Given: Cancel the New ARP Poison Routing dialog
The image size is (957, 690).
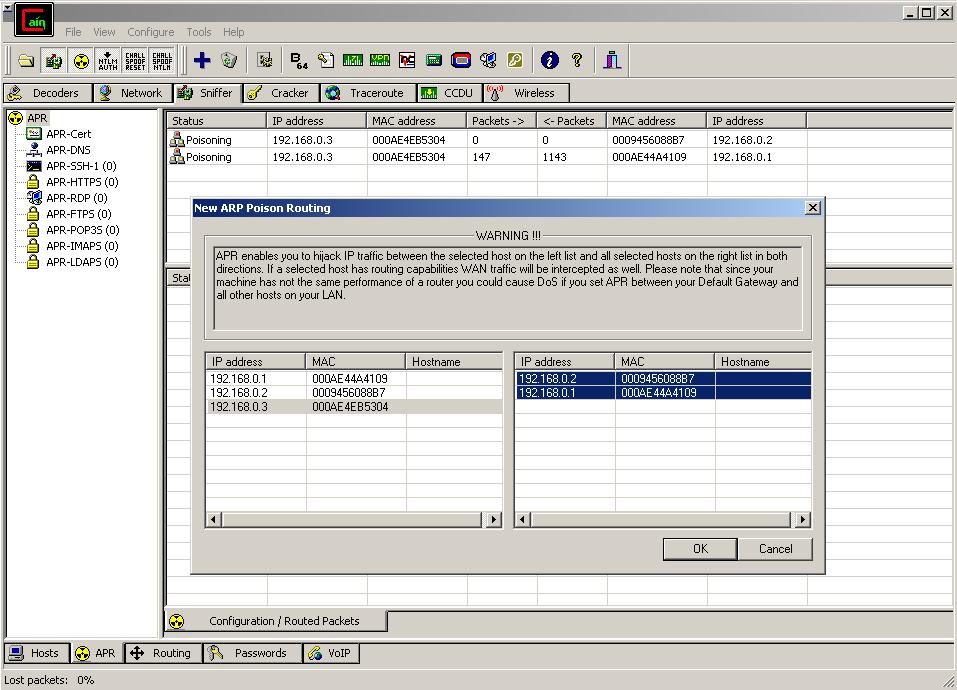Looking at the screenshot, I should 775,549.
